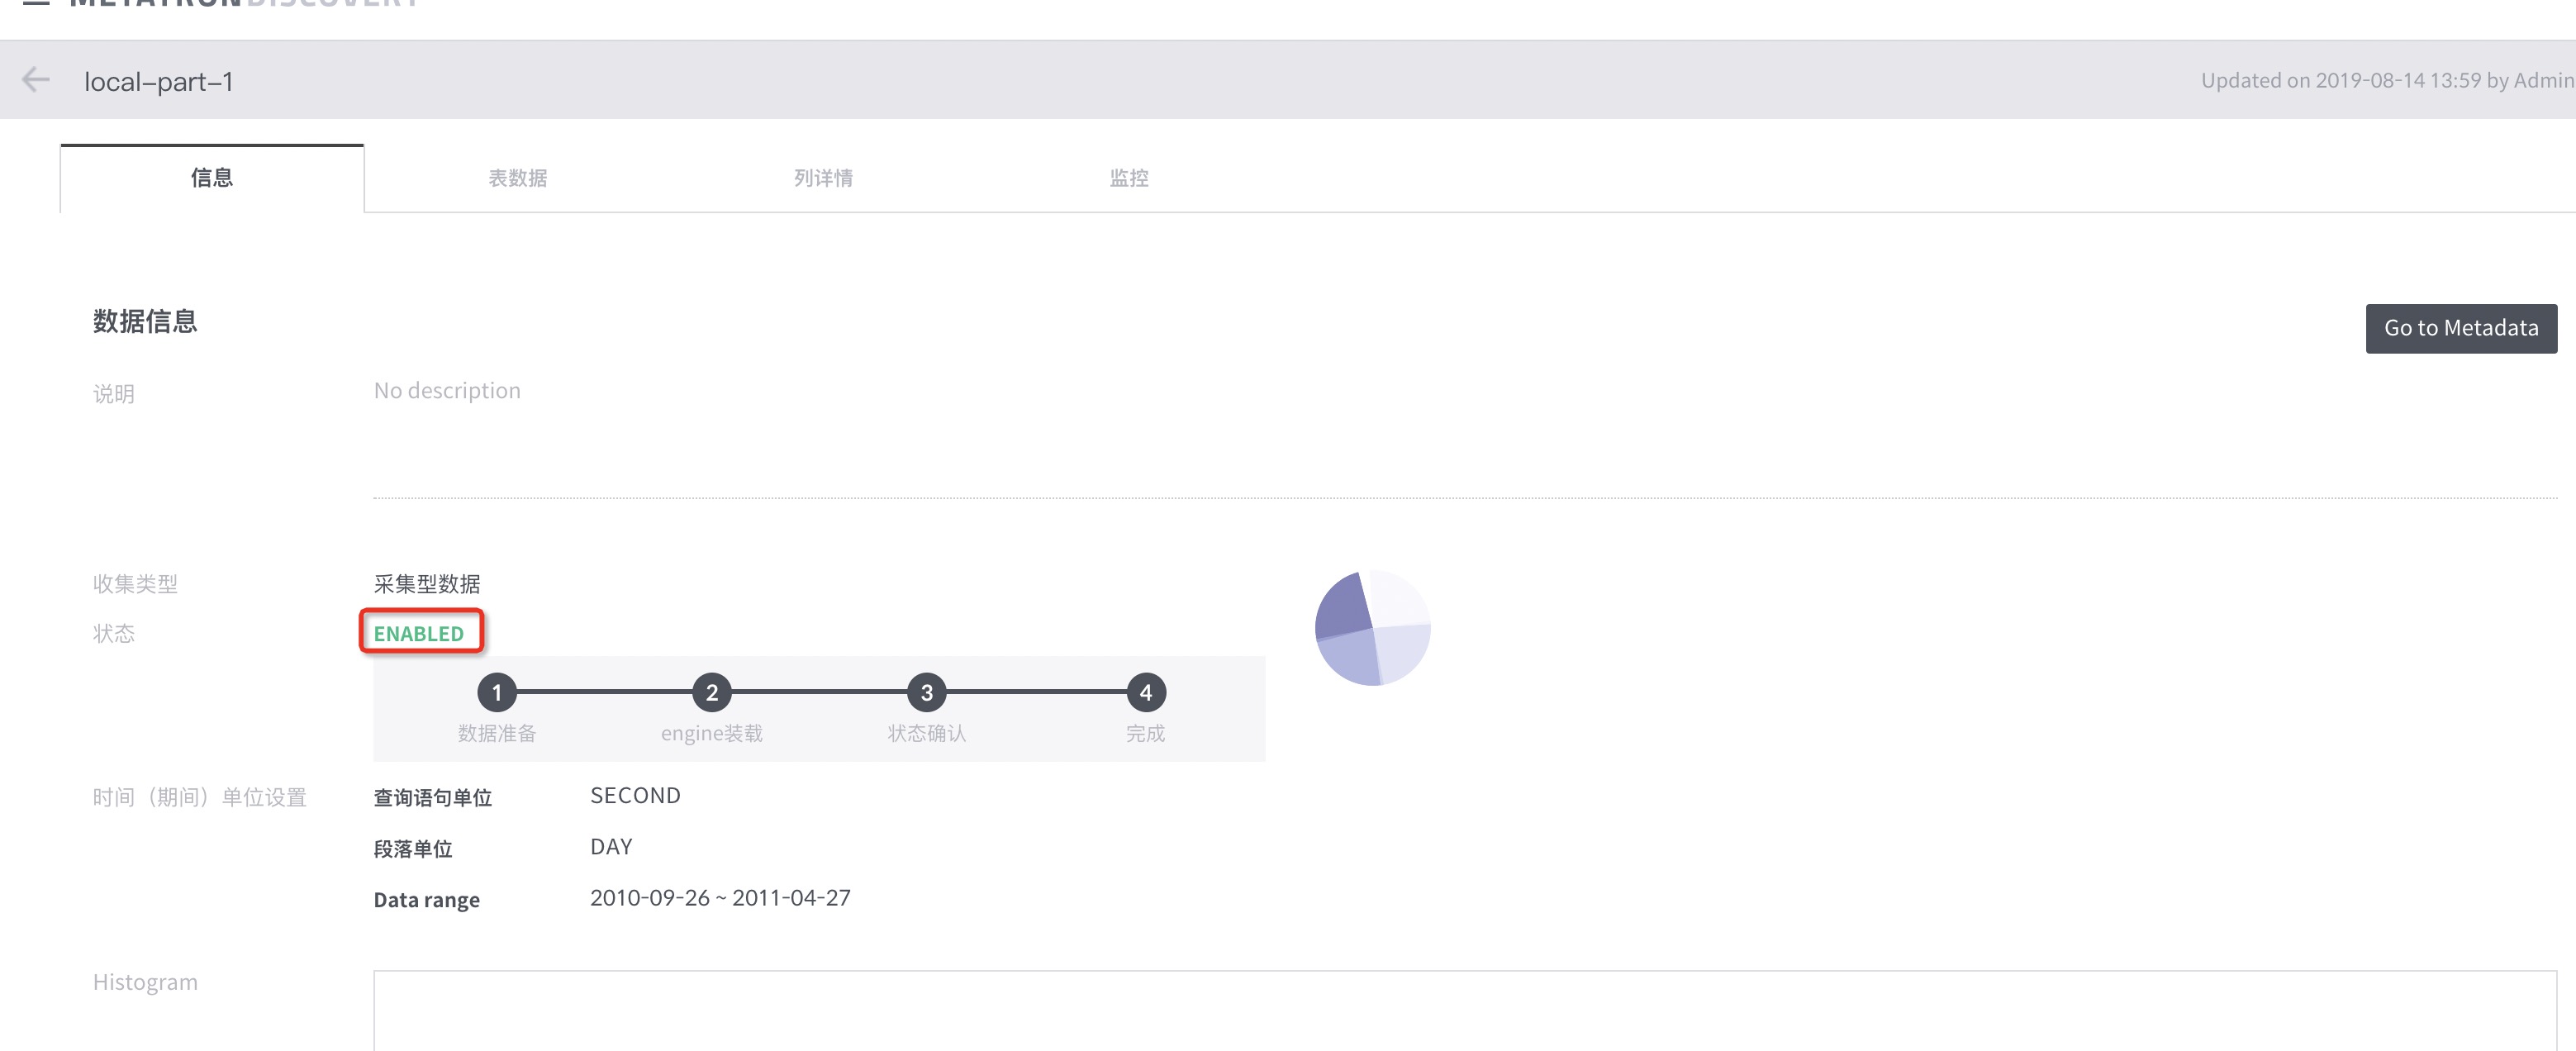Click the back arrow to return
The width and height of the screenshot is (2576, 1051).
pos(36,80)
